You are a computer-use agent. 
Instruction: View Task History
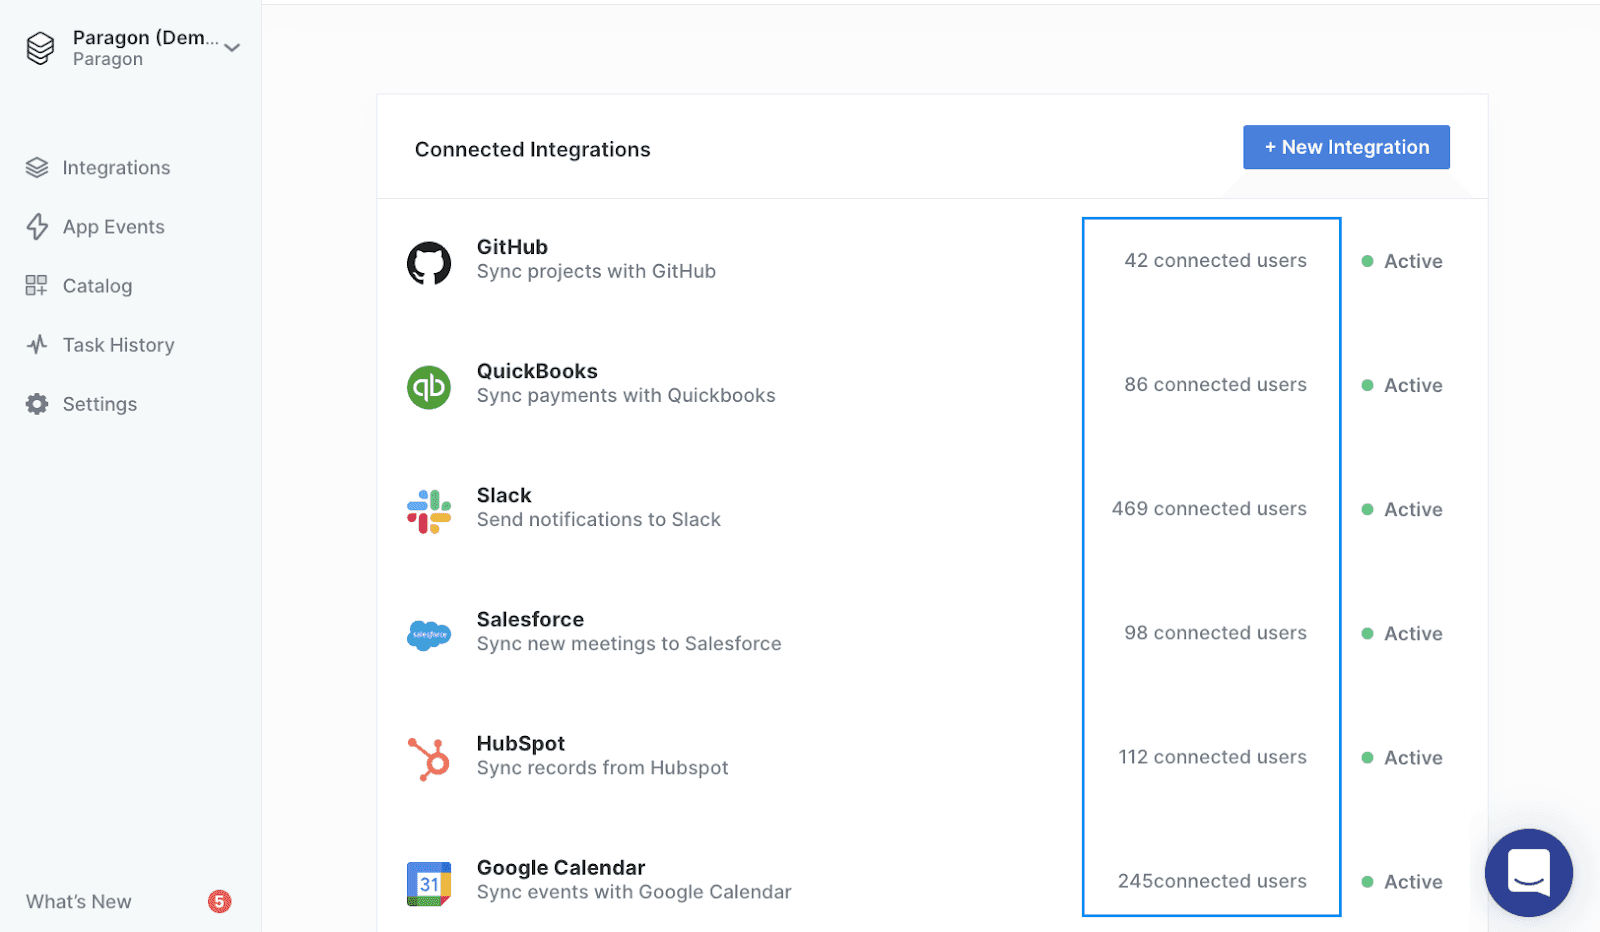point(118,345)
